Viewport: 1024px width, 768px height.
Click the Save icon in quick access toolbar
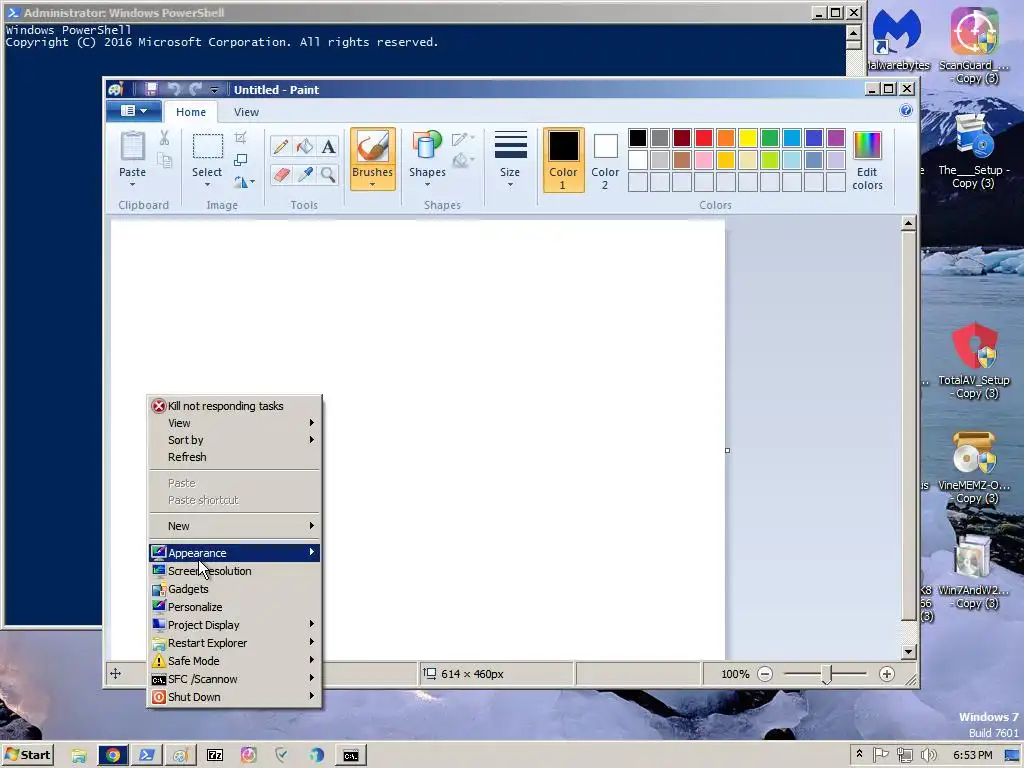click(151, 89)
